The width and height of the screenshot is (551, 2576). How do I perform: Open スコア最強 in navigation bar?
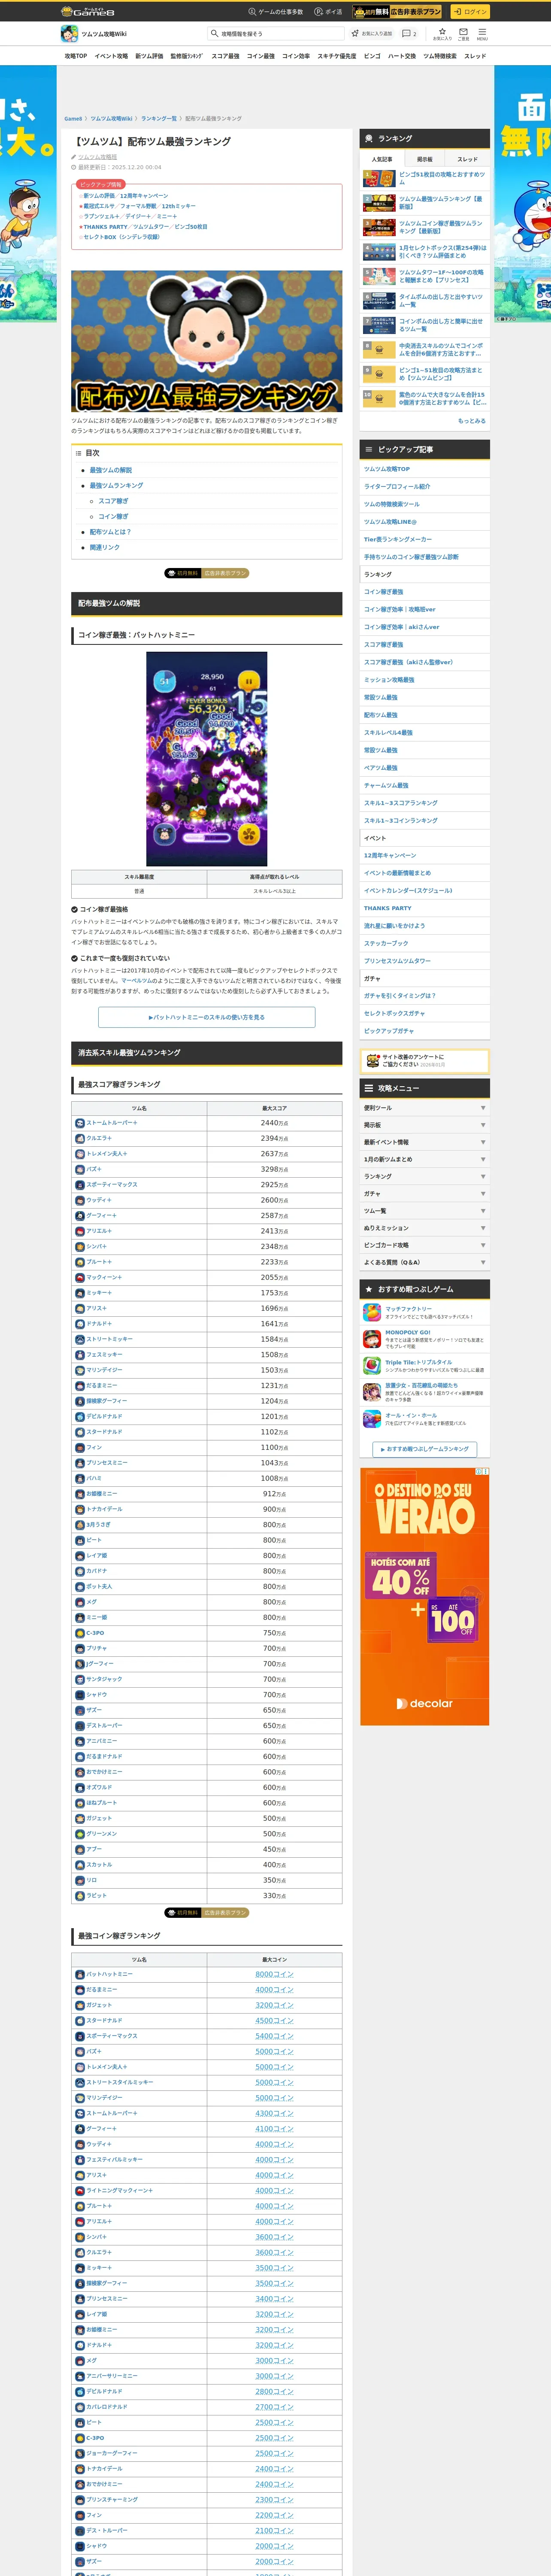225,56
